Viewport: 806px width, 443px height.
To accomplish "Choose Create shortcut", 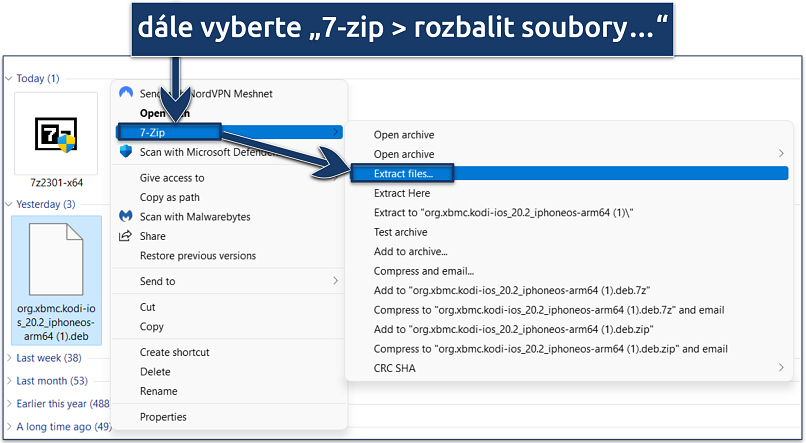I will coord(175,352).
